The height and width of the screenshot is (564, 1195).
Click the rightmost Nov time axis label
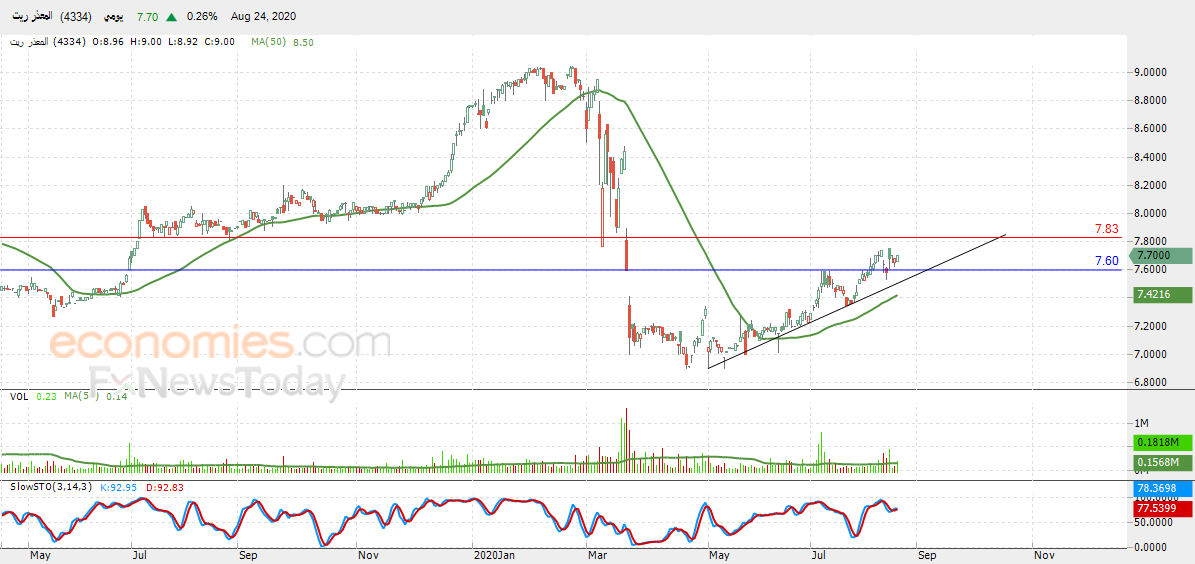tap(1043, 557)
